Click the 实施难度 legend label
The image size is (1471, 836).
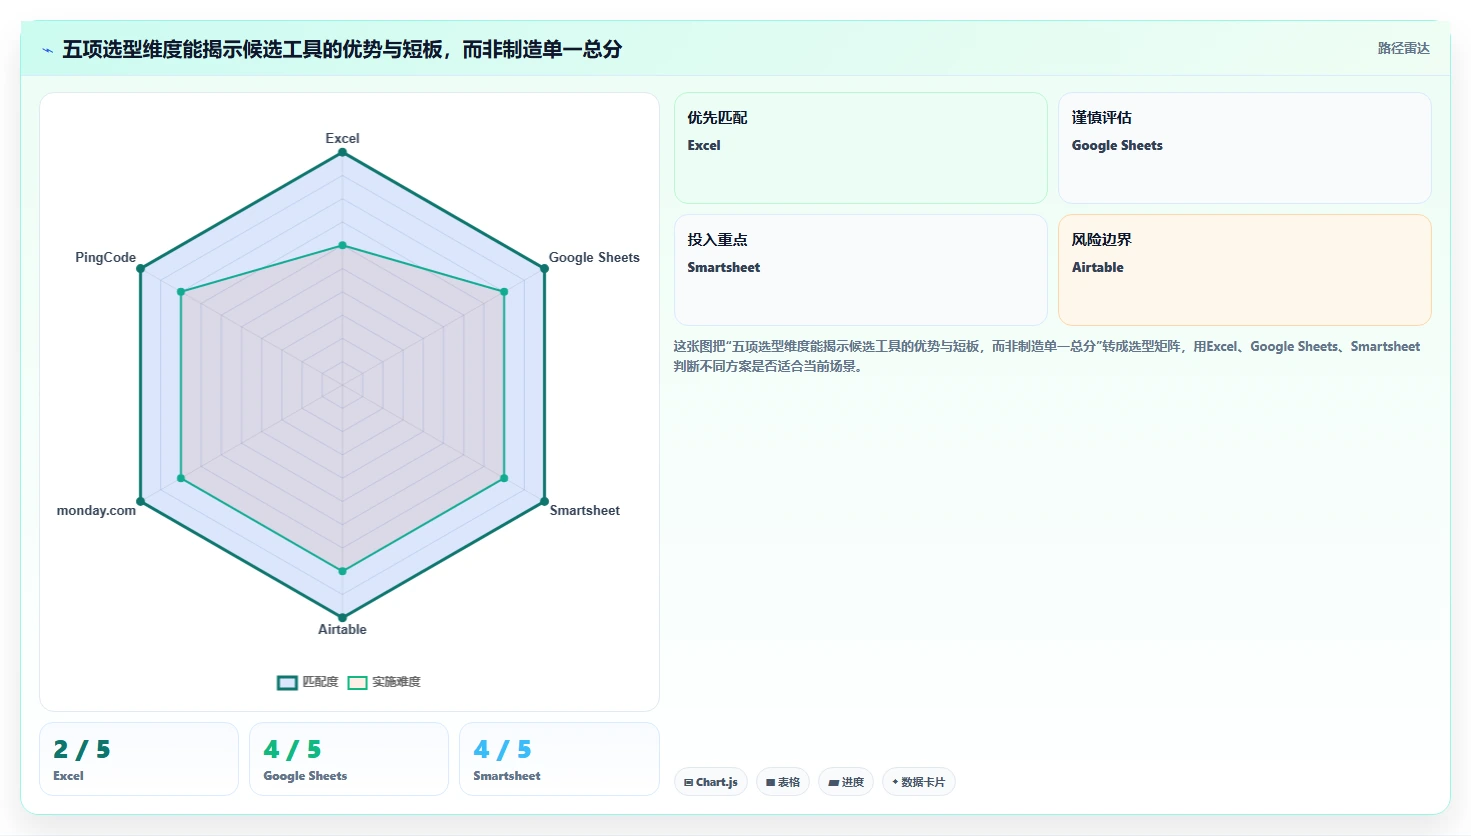(396, 682)
